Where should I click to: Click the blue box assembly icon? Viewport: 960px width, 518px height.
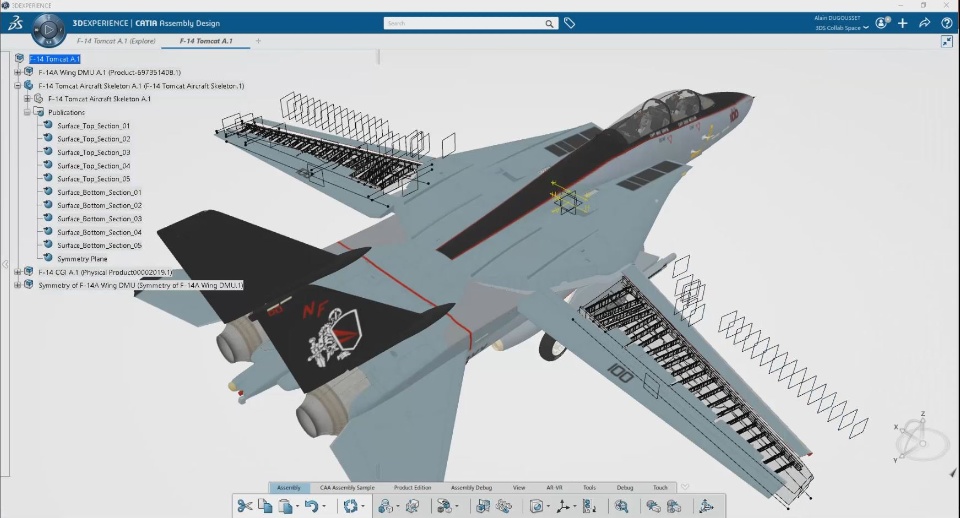484,506
